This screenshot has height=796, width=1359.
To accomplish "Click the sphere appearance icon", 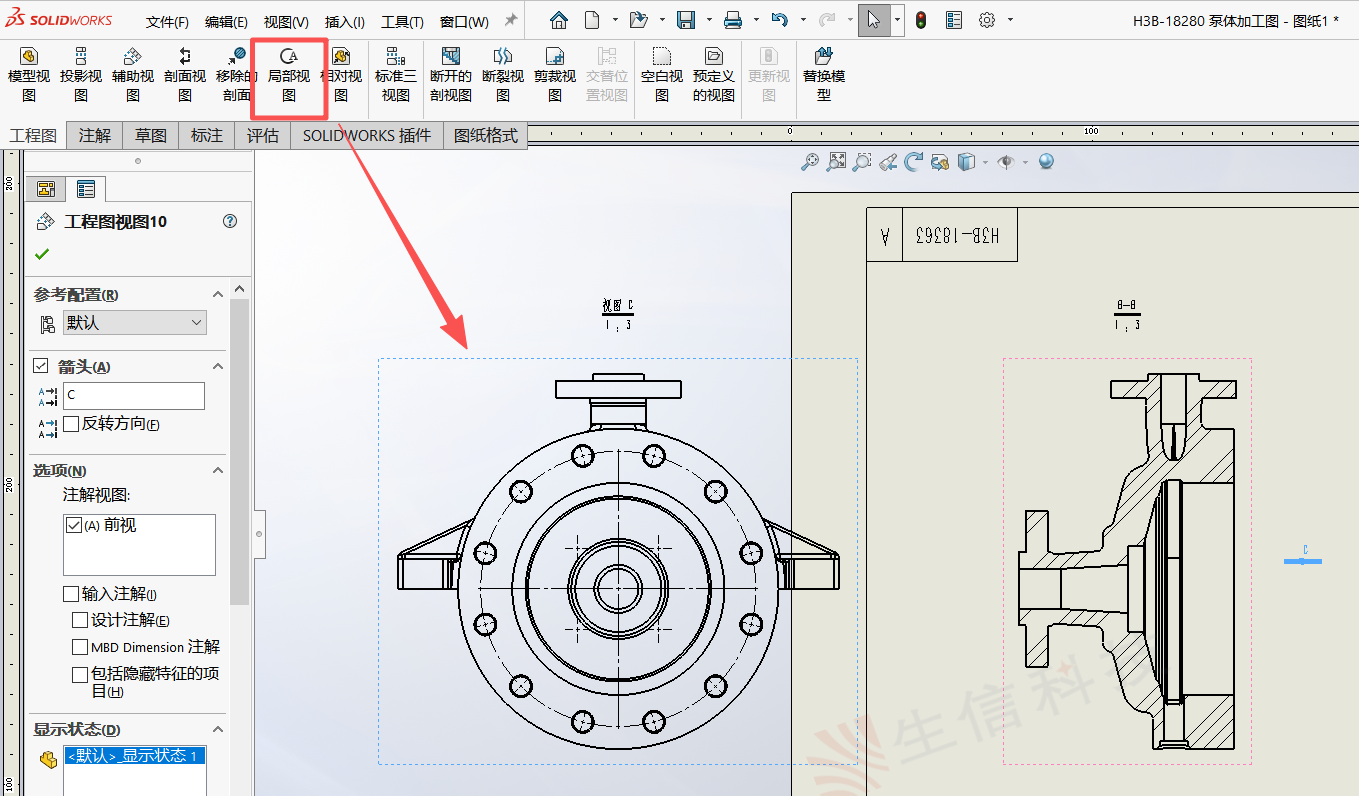I will (x=1046, y=161).
